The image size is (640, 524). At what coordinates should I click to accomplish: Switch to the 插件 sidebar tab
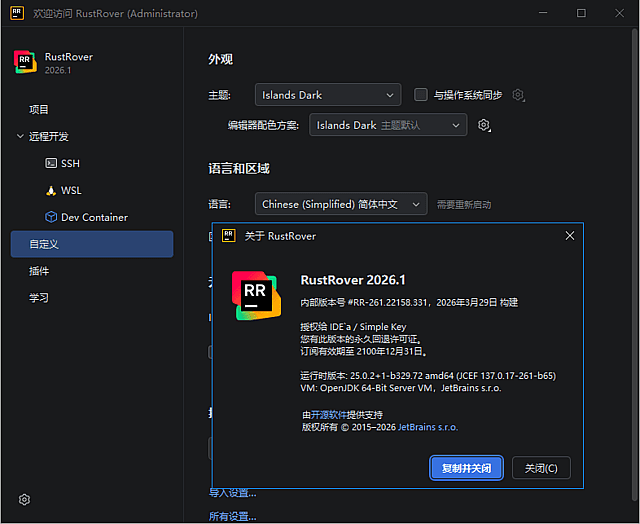tap(39, 271)
